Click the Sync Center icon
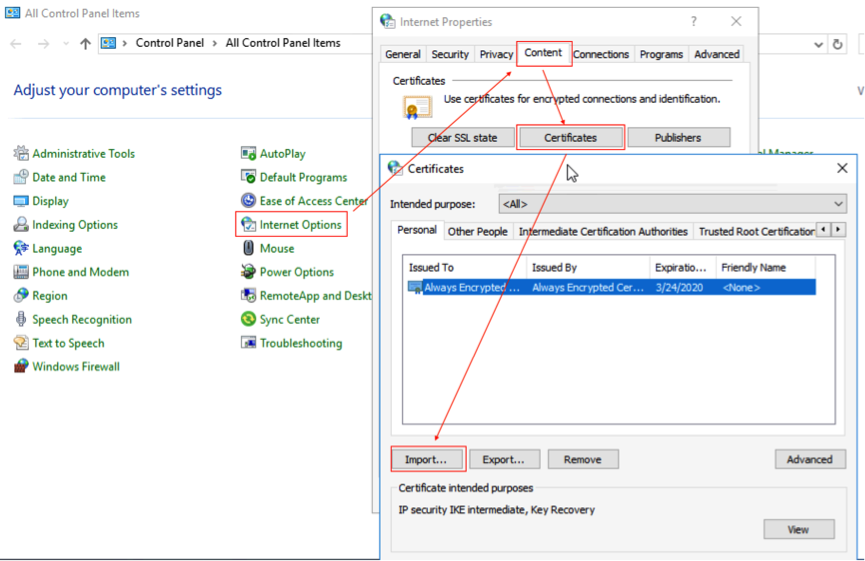This screenshot has height=561, width=865. point(249,320)
